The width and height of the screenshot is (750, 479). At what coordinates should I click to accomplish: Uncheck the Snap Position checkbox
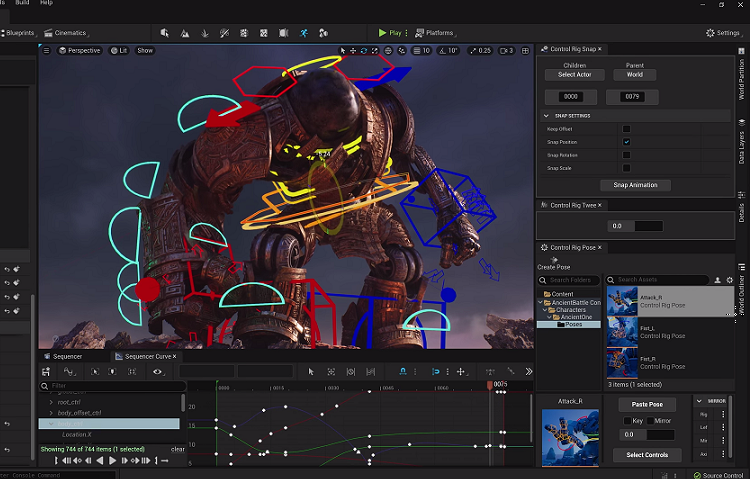[626, 142]
